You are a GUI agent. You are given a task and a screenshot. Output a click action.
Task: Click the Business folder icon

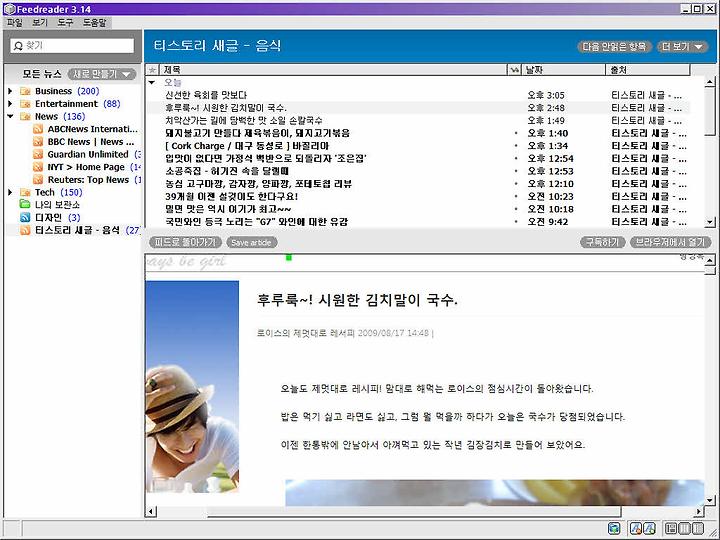pyautogui.click(x=26, y=91)
